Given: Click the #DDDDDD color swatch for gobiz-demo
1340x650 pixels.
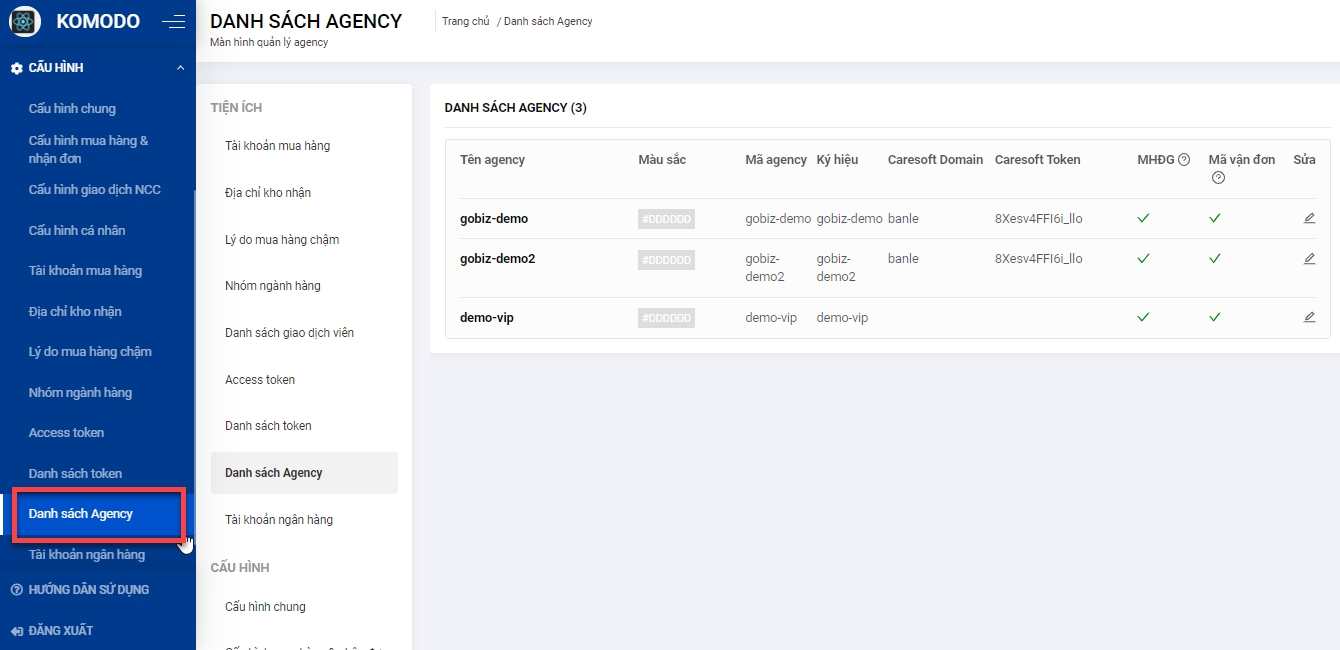Looking at the screenshot, I should point(666,219).
